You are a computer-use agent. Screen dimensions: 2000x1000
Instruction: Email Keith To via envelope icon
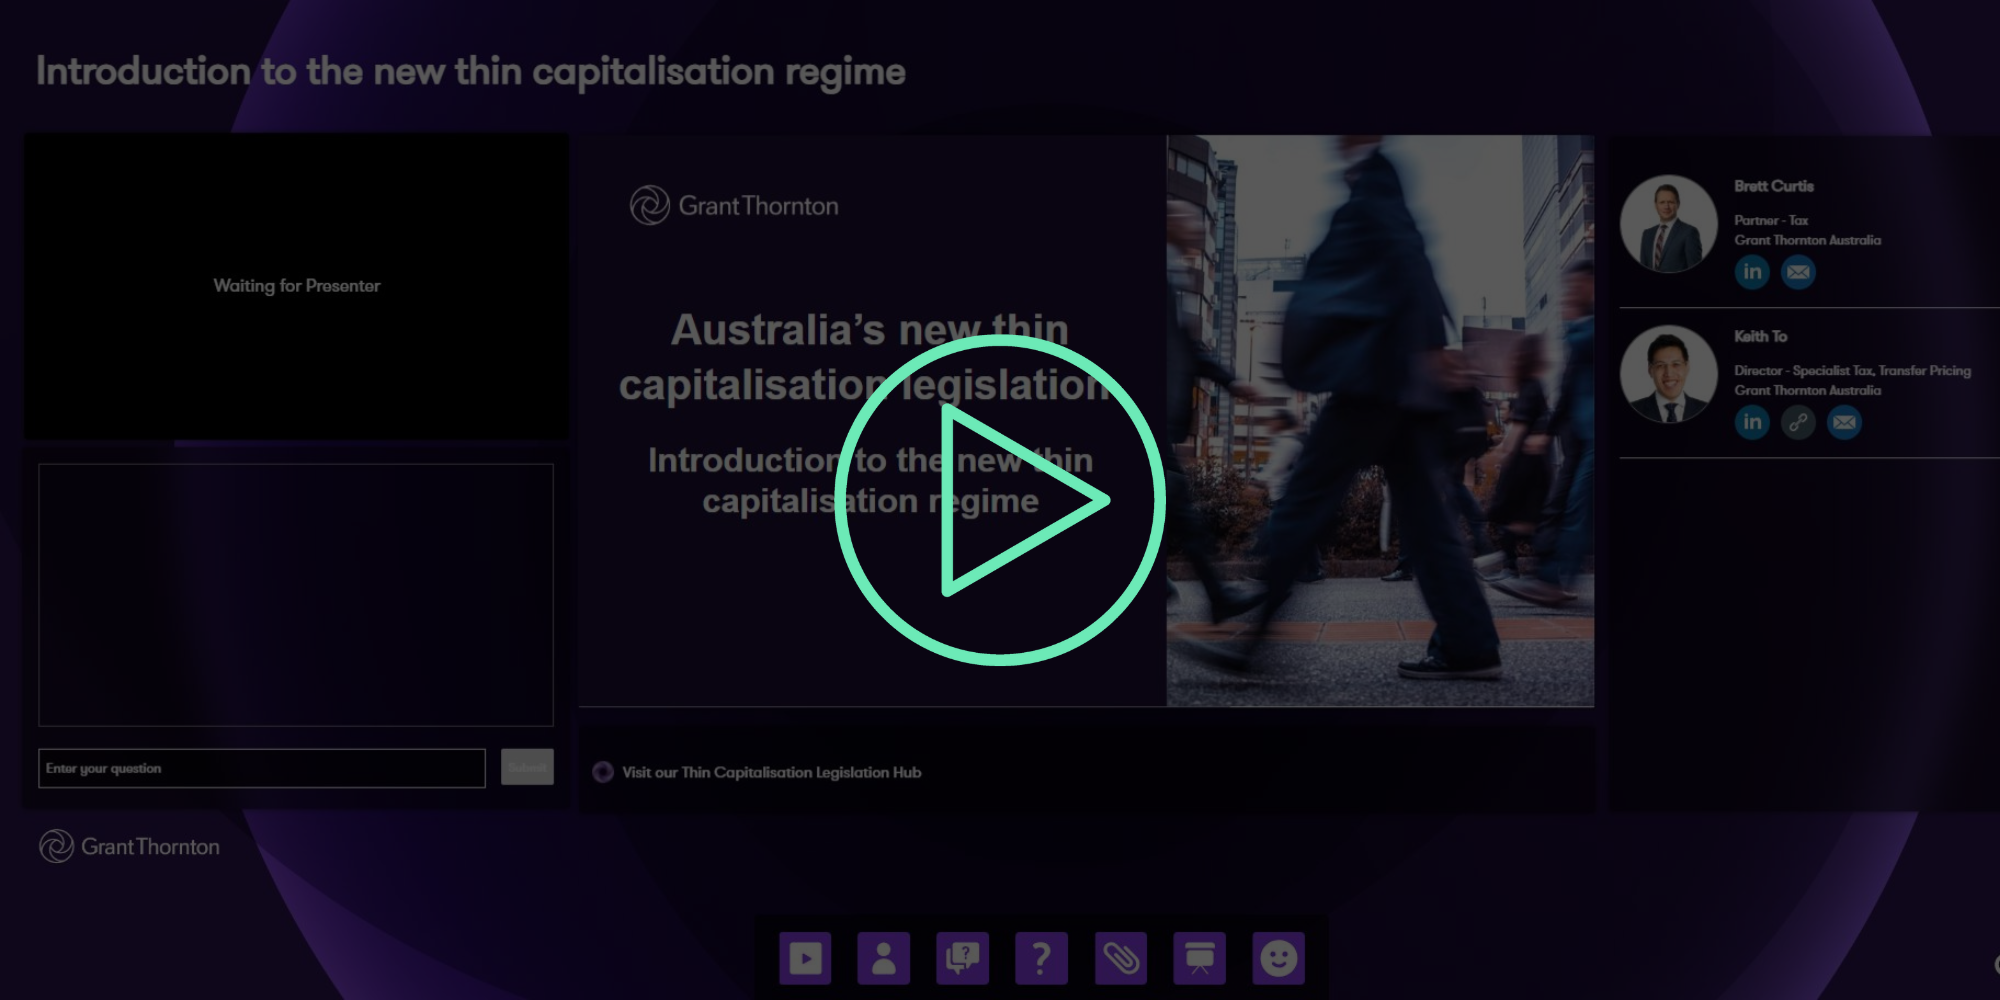pyautogui.click(x=1844, y=422)
